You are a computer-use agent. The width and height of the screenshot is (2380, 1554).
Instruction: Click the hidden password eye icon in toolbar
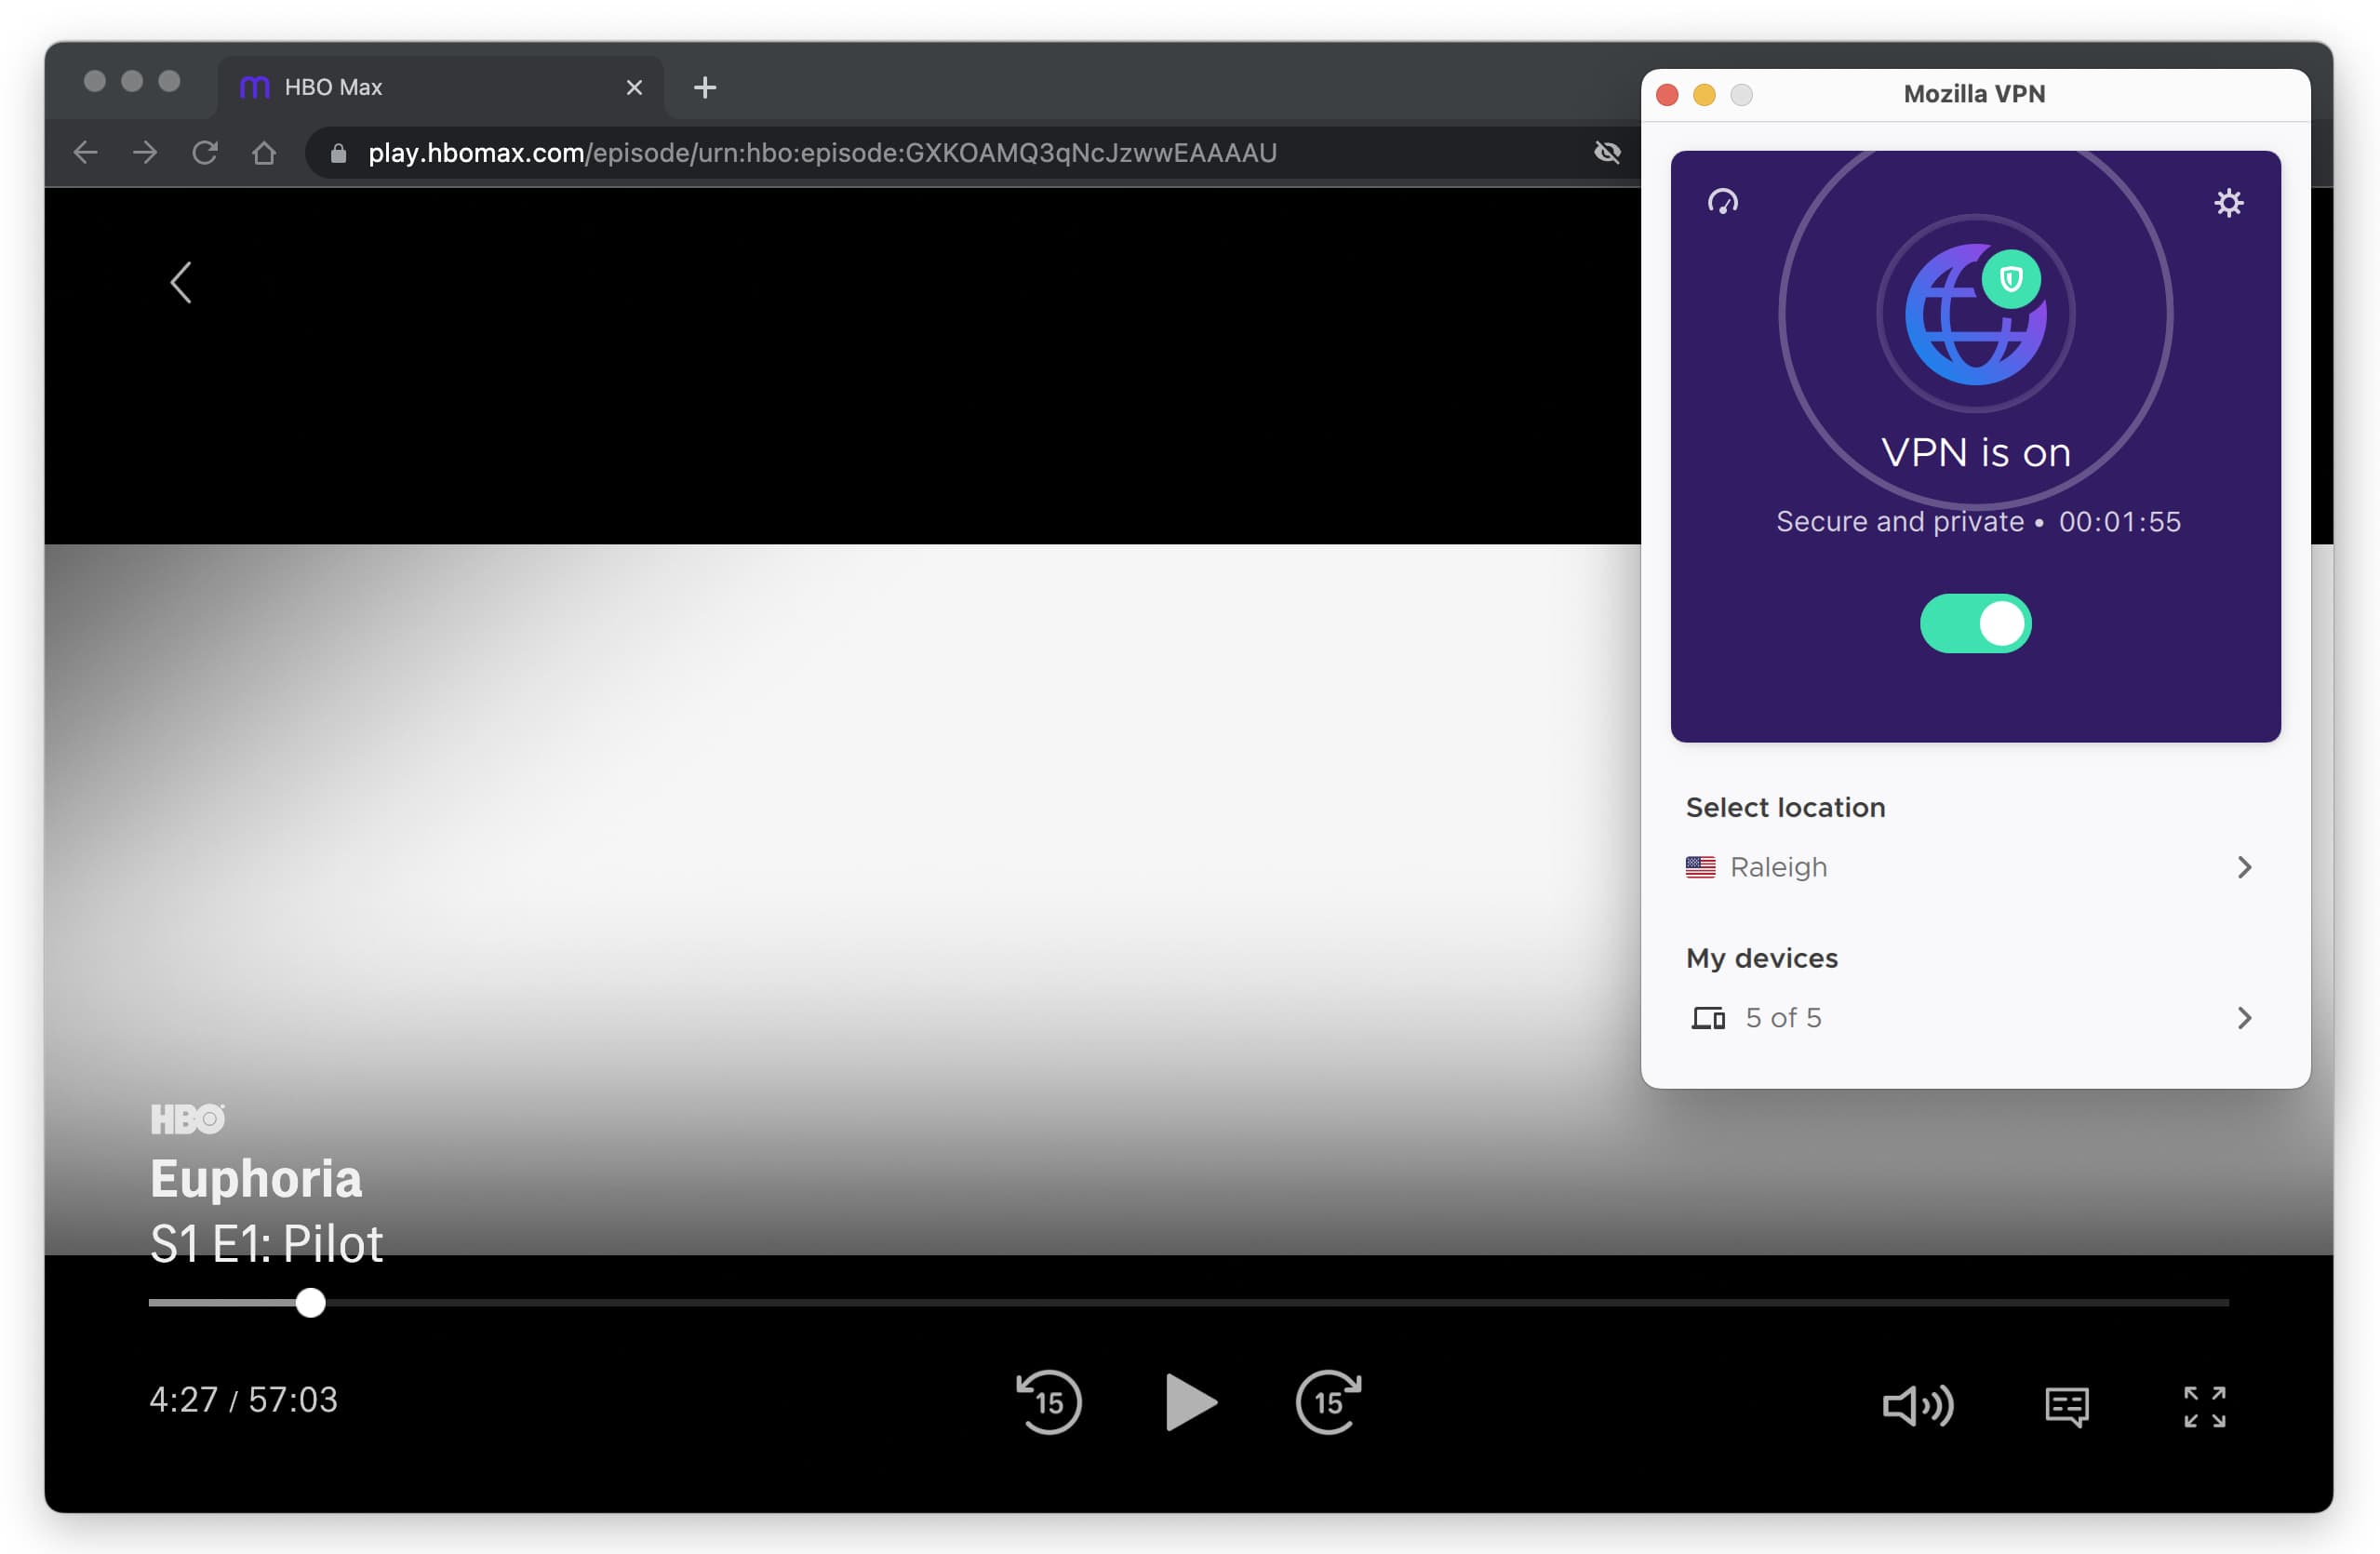pyautogui.click(x=1608, y=153)
